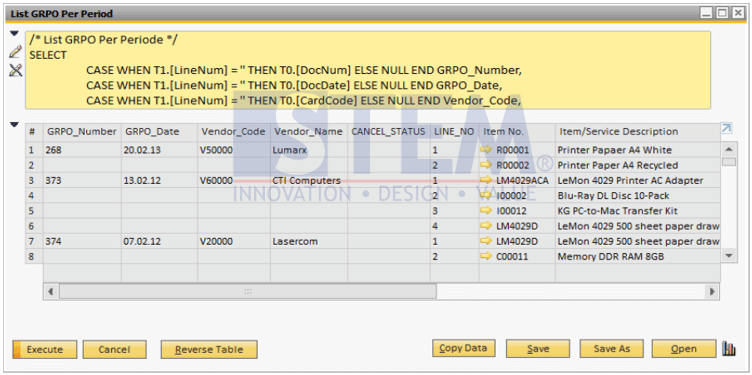This screenshot has height=375, width=752.
Task: Click vendor code cell V60000
Action: [x=234, y=181]
